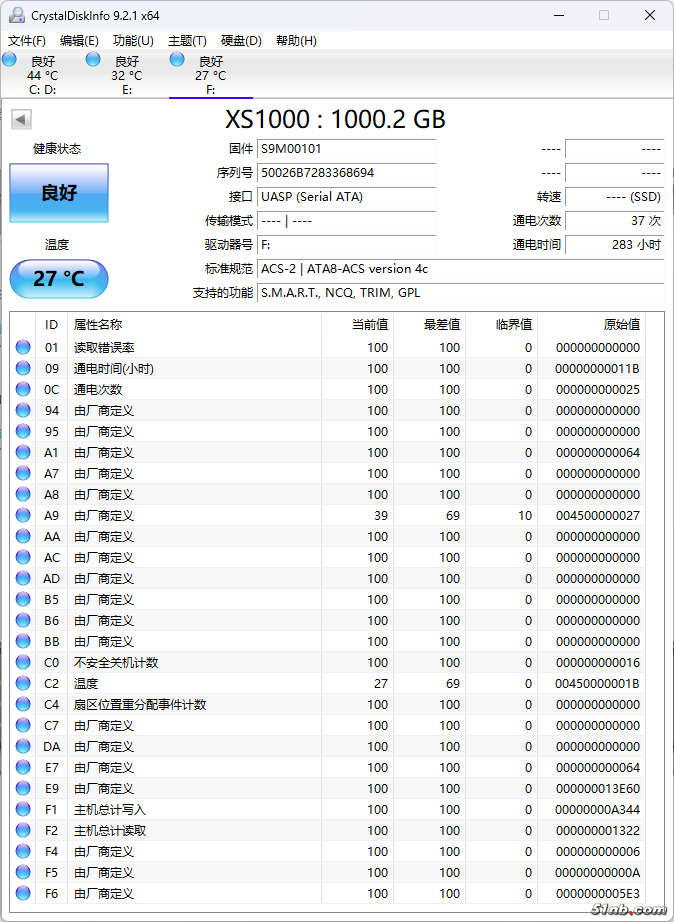Viewport: 674px width, 922px height.
Task: Click the status orb for attribute A9
Action: coord(23,516)
